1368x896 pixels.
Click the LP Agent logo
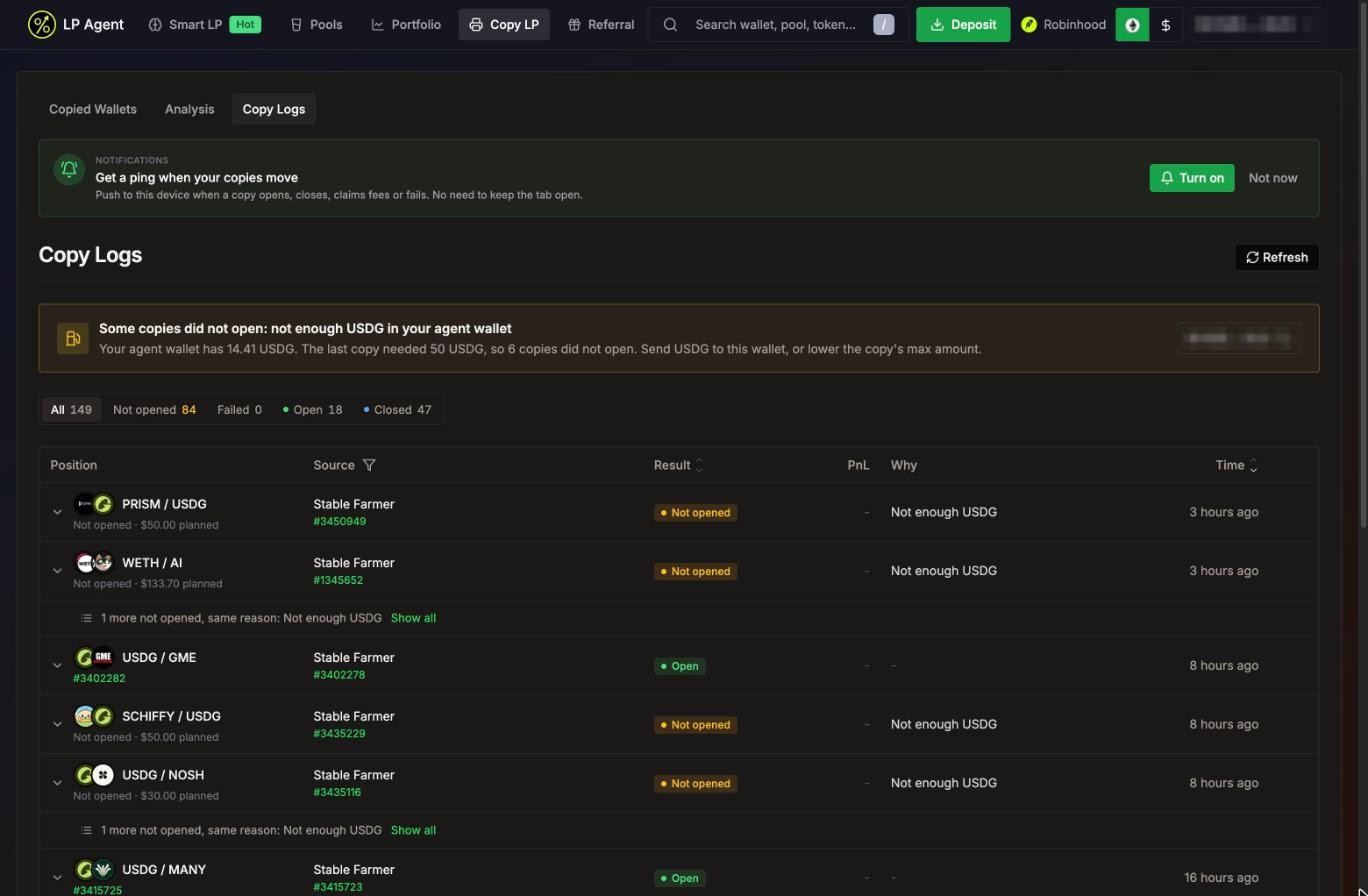(76, 24)
